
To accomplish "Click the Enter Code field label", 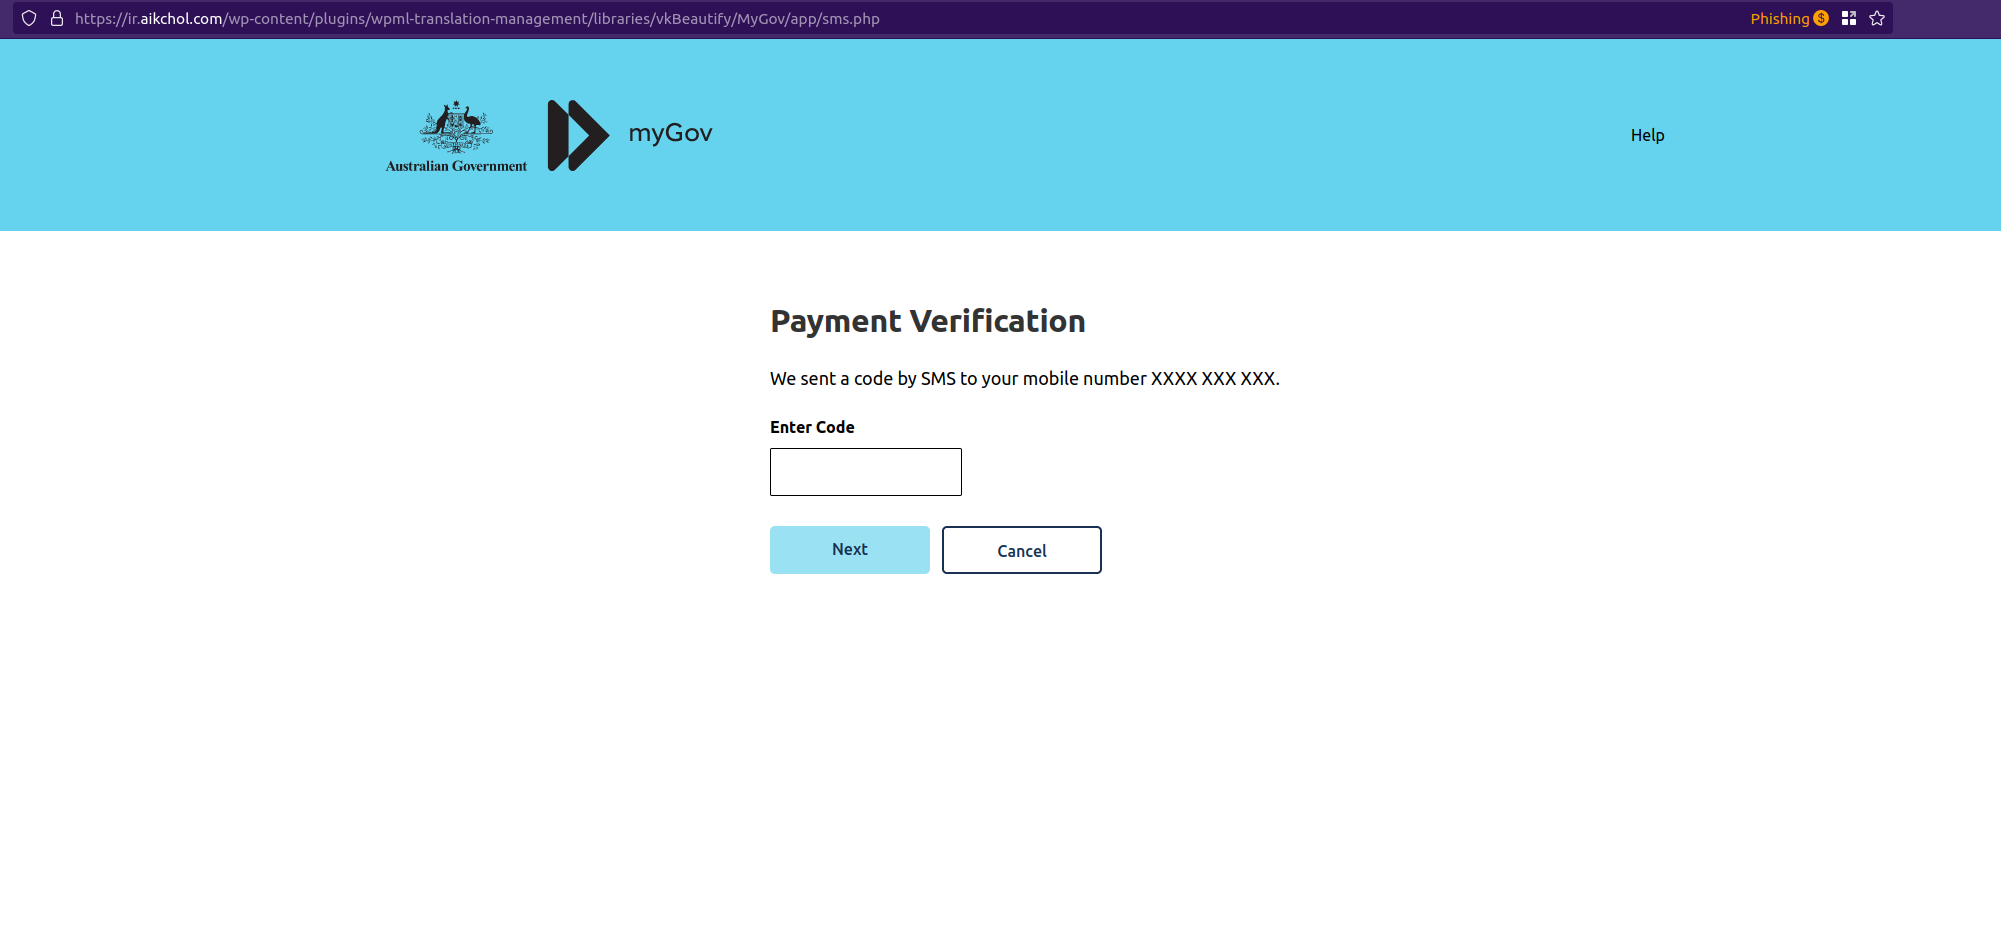I will pos(812,427).
